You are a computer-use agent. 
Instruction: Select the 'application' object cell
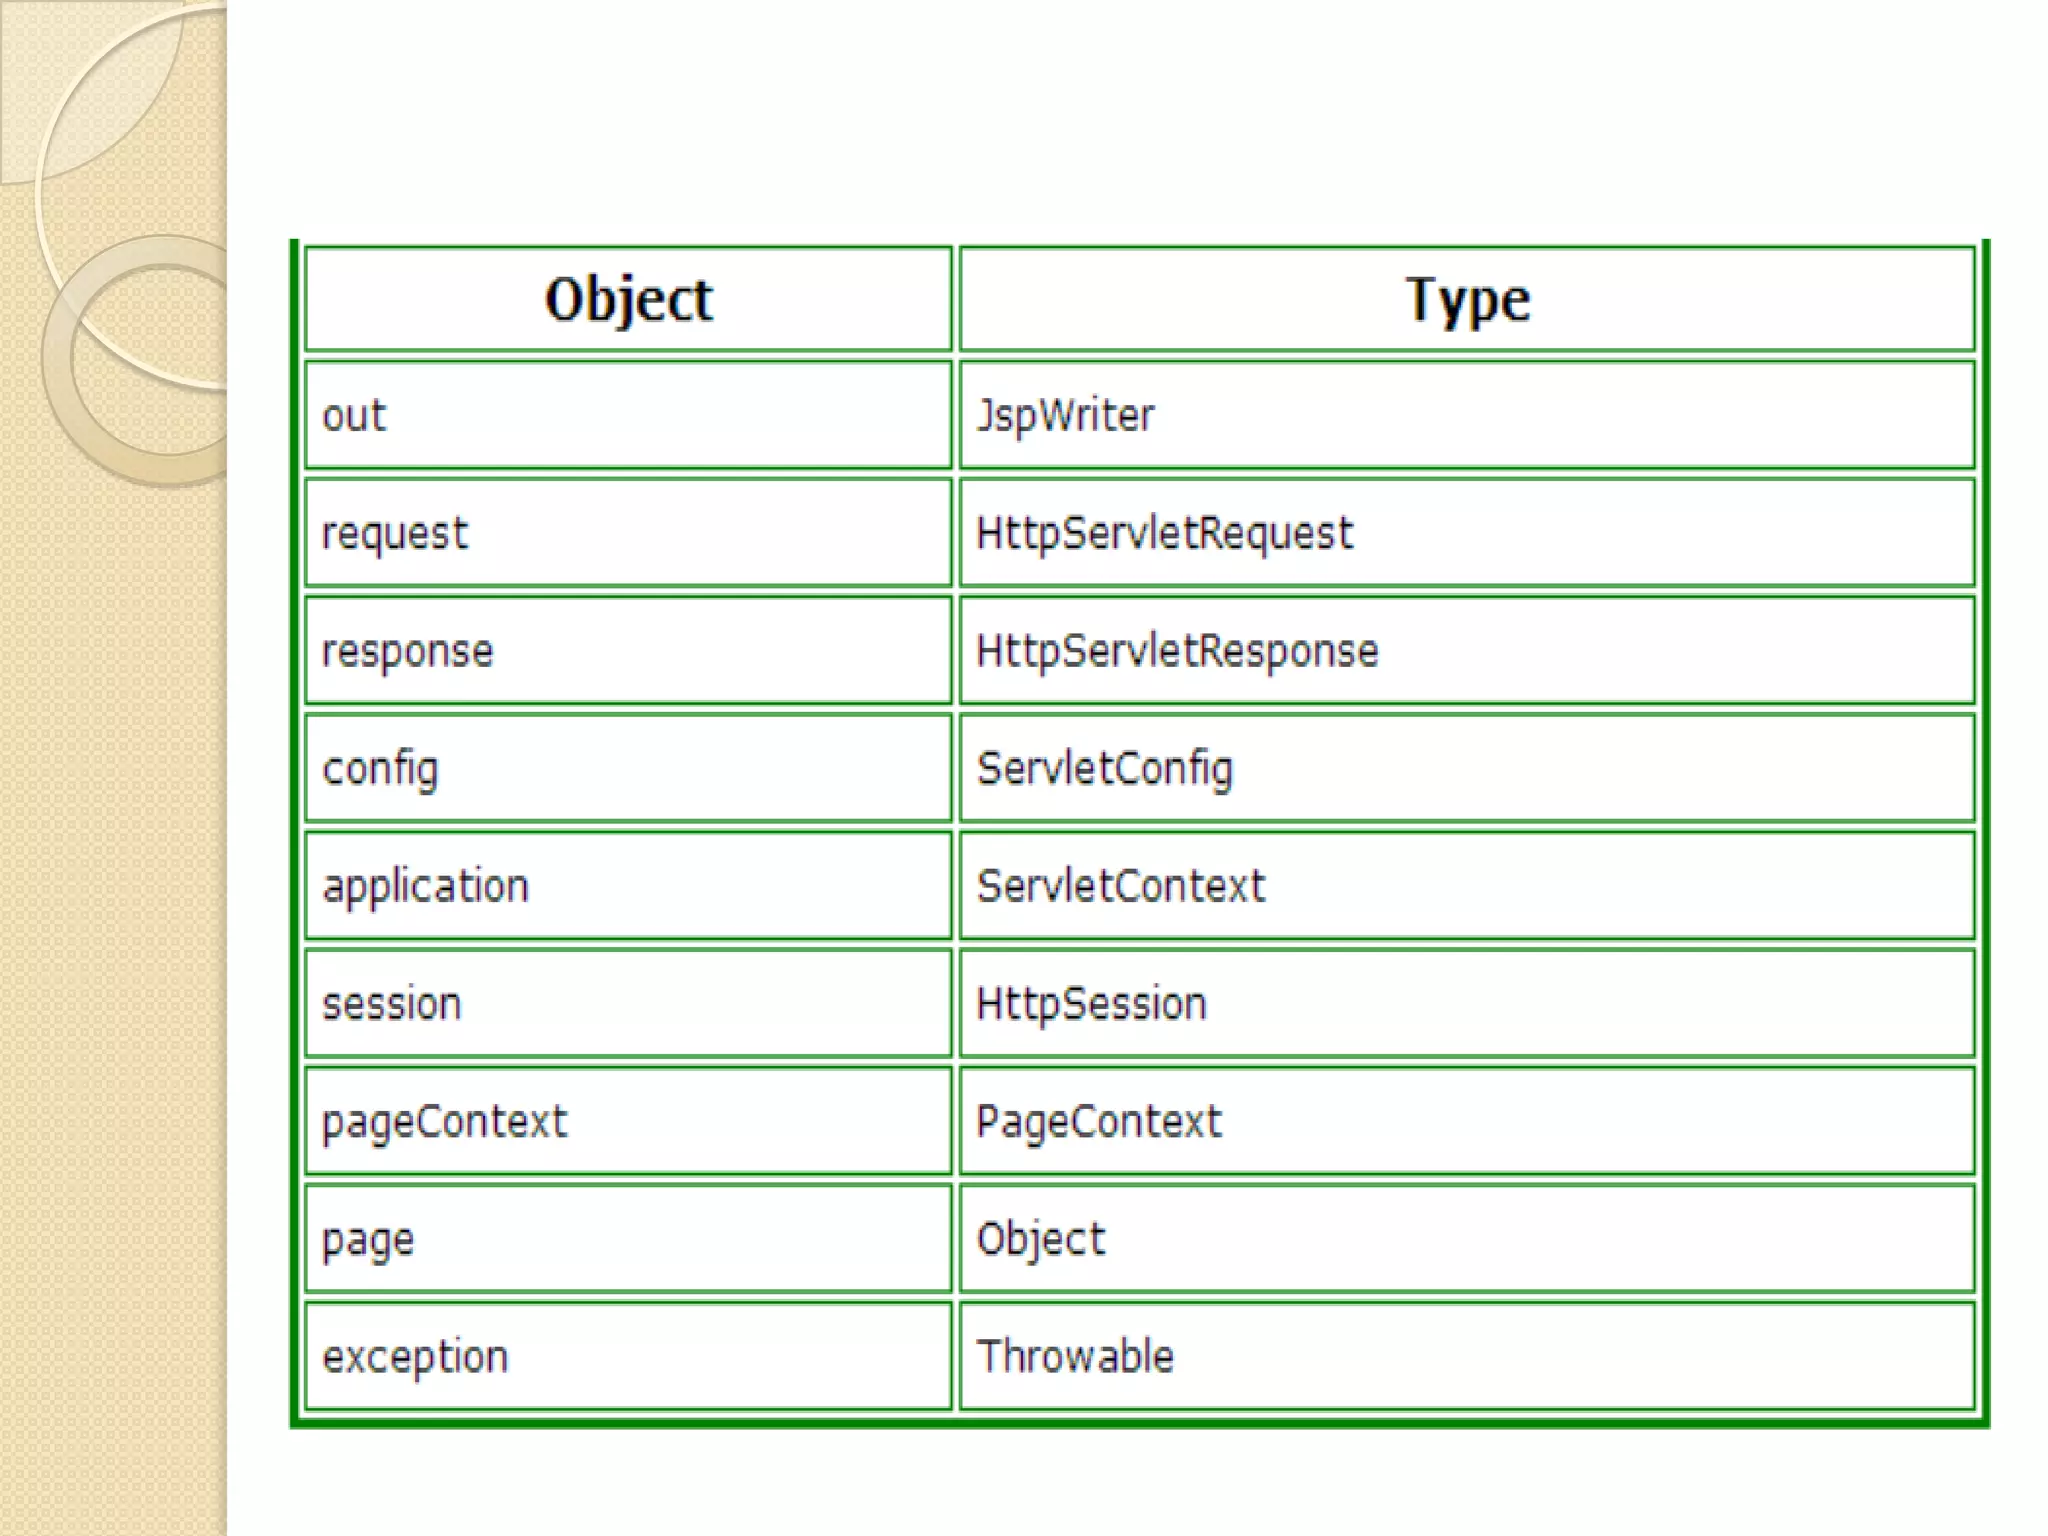point(425,887)
